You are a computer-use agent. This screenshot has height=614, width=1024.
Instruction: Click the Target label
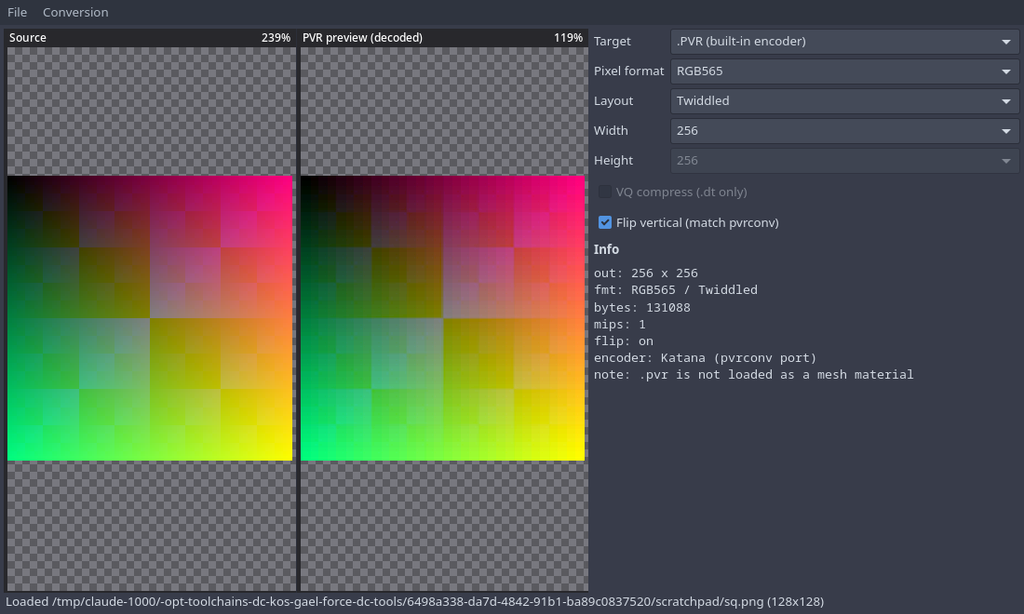(x=612, y=41)
